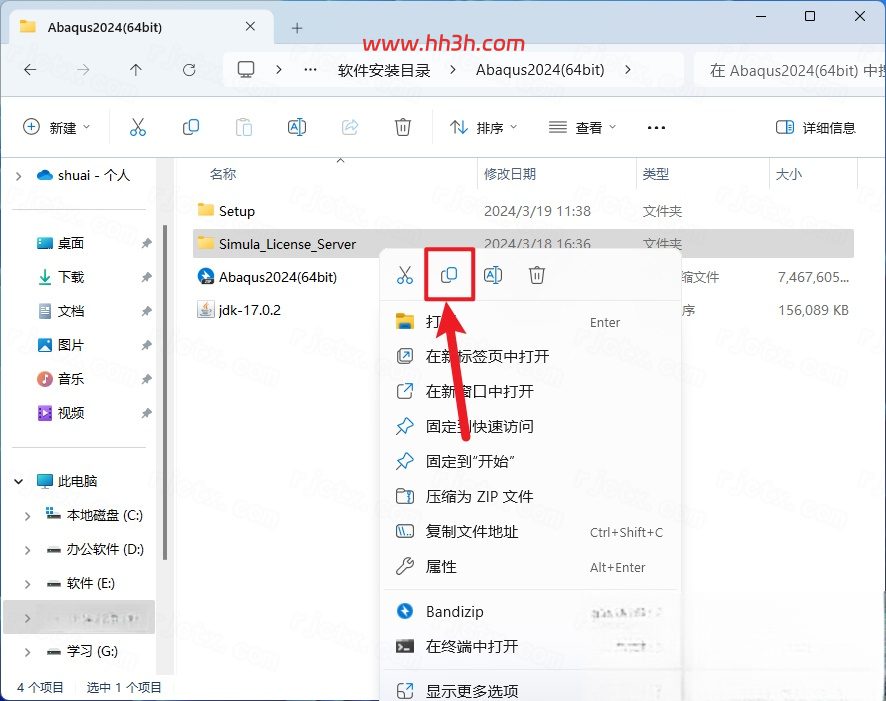This screenshot has width=886, height=701.
Task: Open the 排序 sort dropdown
Action: (484, 128)
